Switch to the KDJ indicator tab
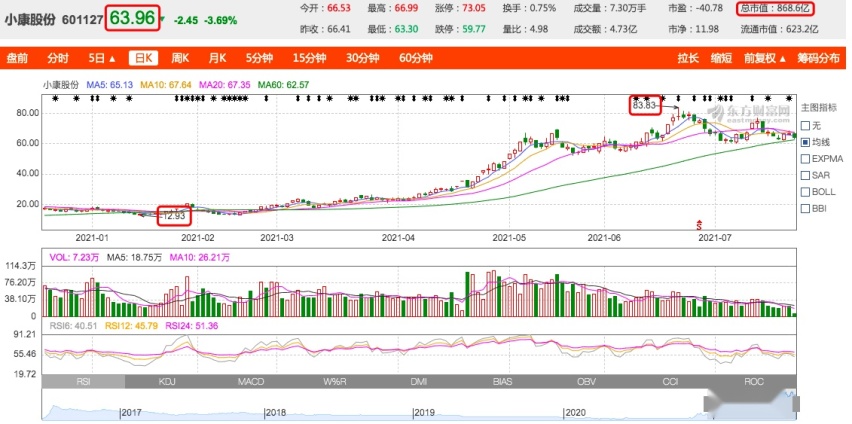 [167, 382]
